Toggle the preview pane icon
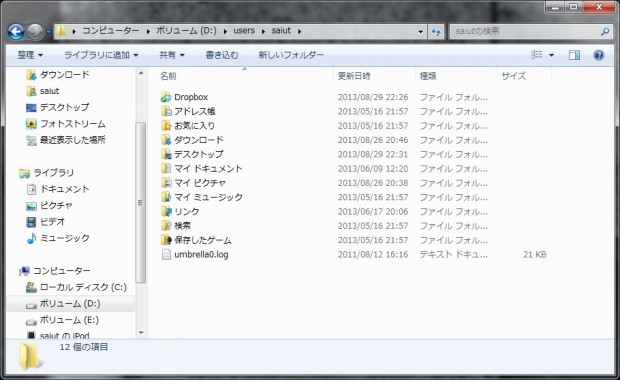 click(x=574, y=55)
